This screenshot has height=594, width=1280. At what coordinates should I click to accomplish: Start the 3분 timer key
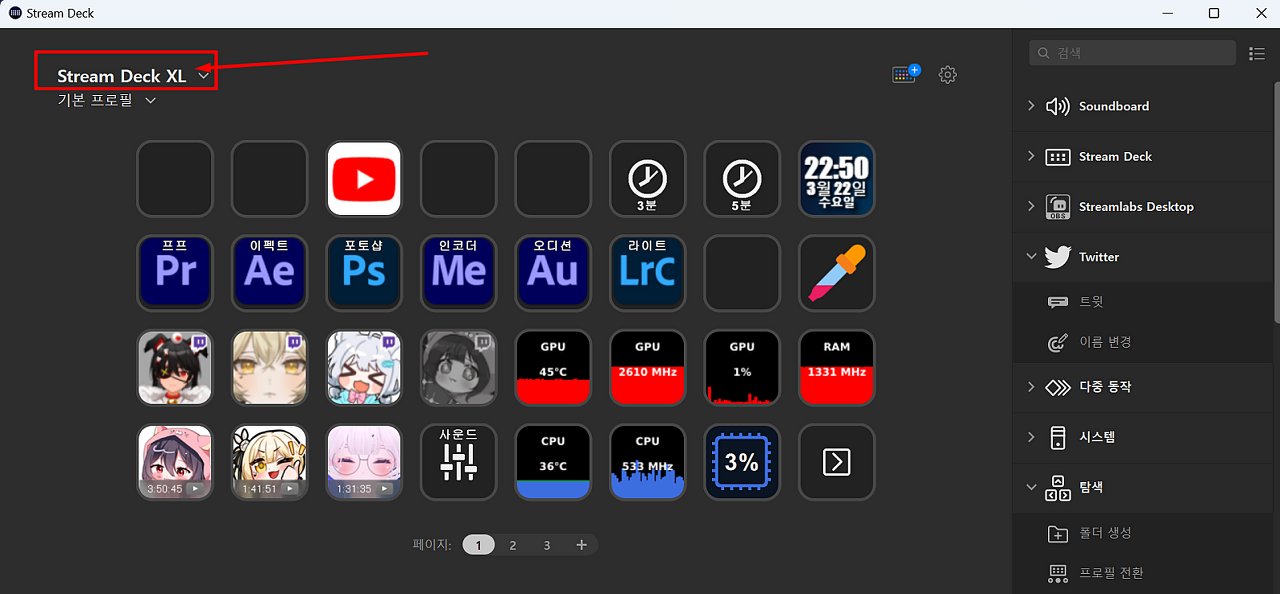point(647,179)
